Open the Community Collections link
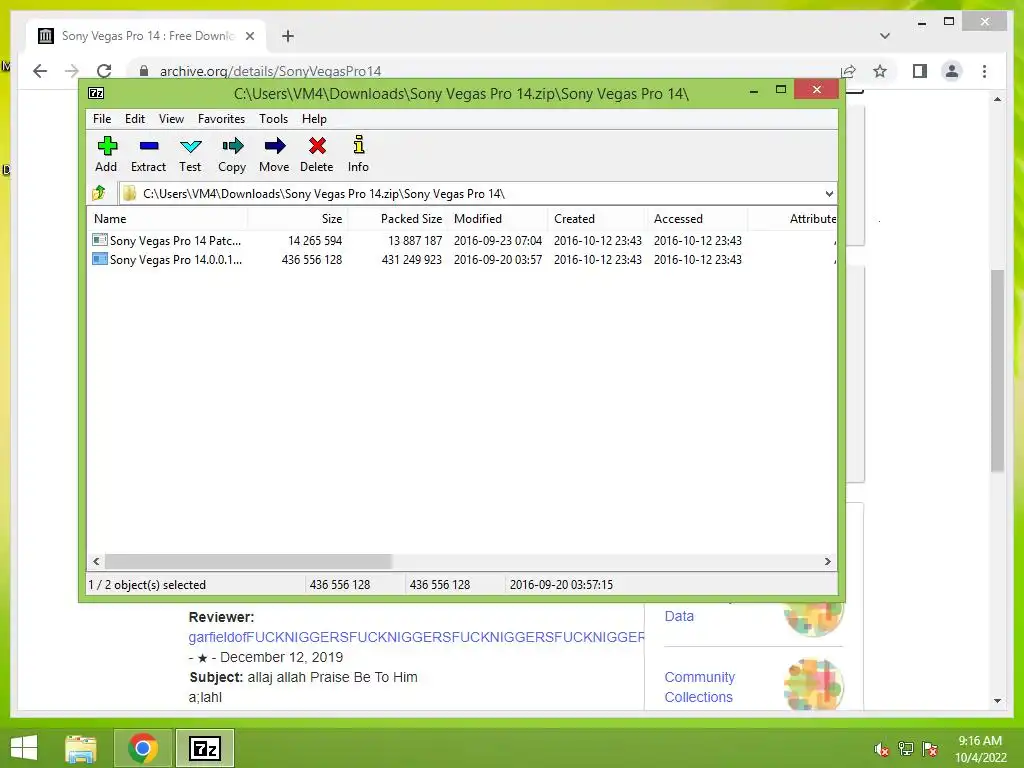The width and height of the screenshot is (1024, 768). click(x=699, y=687)
